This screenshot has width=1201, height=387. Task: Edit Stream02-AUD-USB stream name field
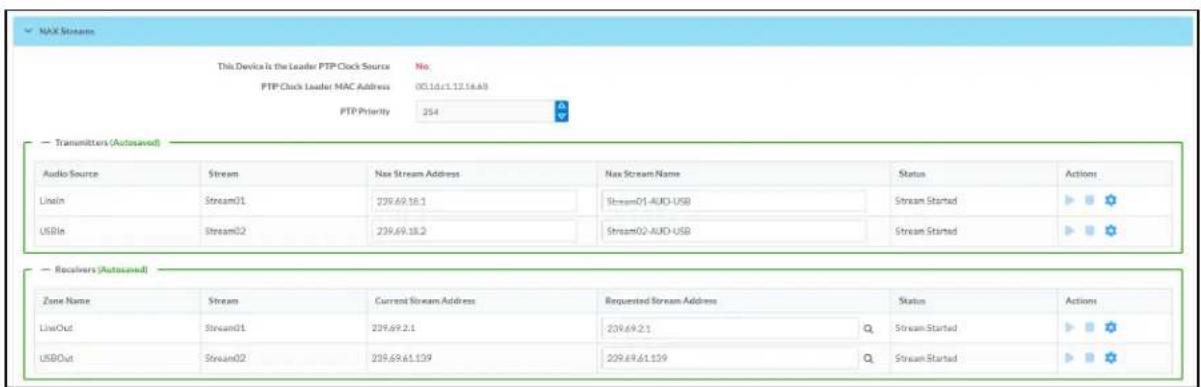coord(734,230)
